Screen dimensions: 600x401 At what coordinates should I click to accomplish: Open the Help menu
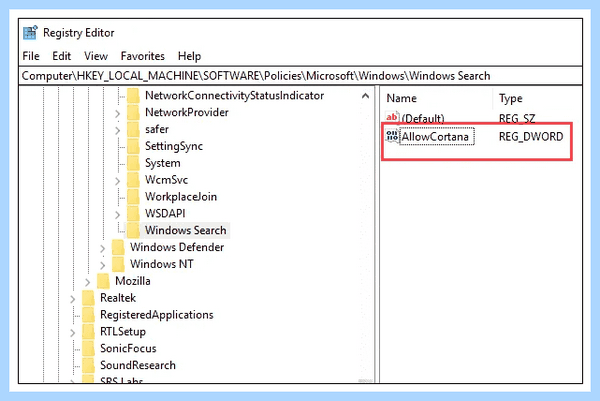click(x=189, y=56)
